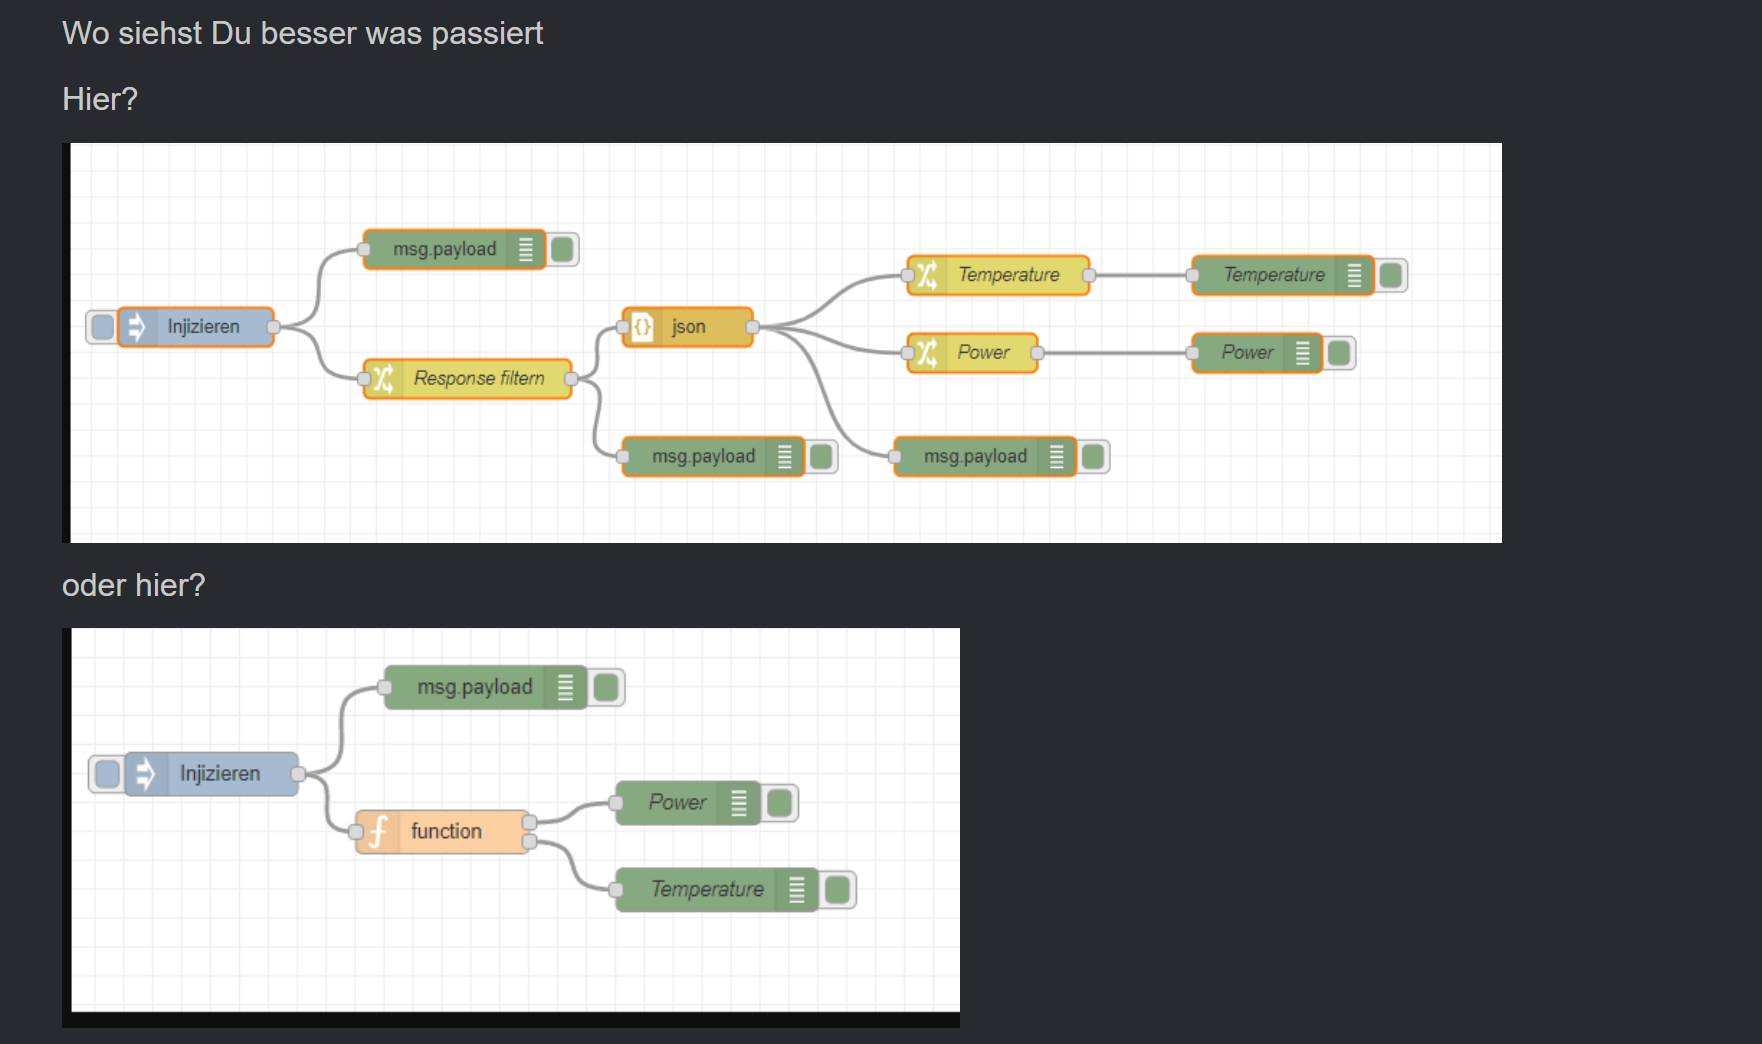Viewport: 1762px width, 1044px height.
Task: Click debug icon on Power node wired to function
Action: pyautogui.click(x=739, y=803)
